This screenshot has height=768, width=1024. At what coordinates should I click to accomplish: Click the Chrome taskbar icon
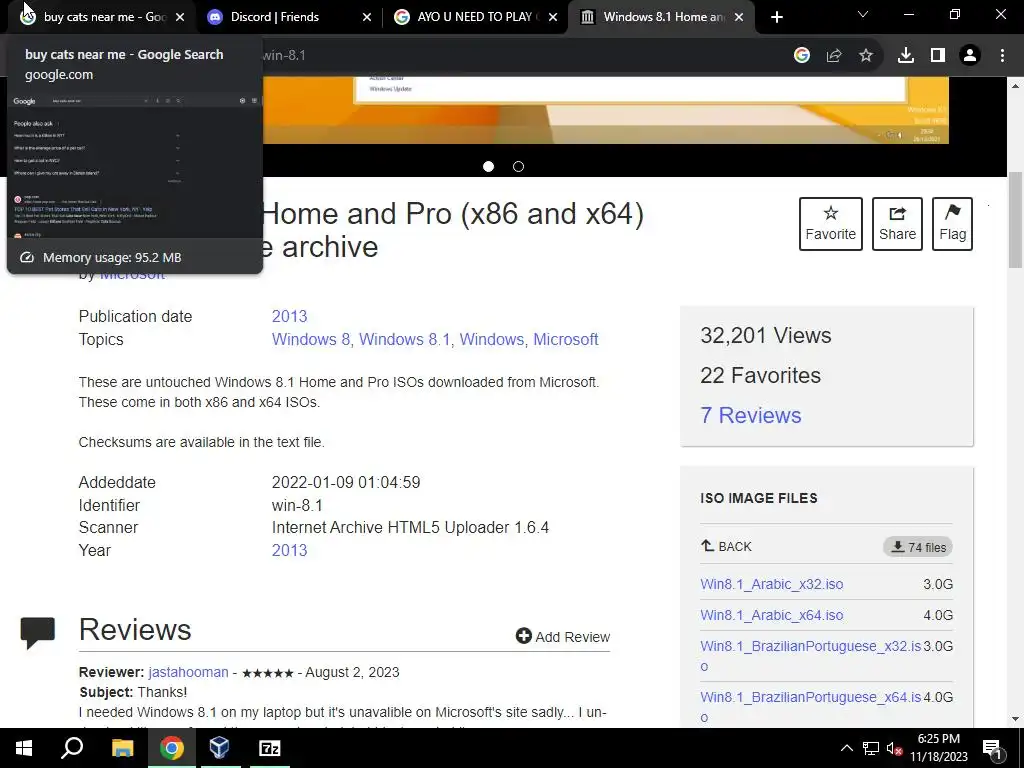click(x=172, y=748)
